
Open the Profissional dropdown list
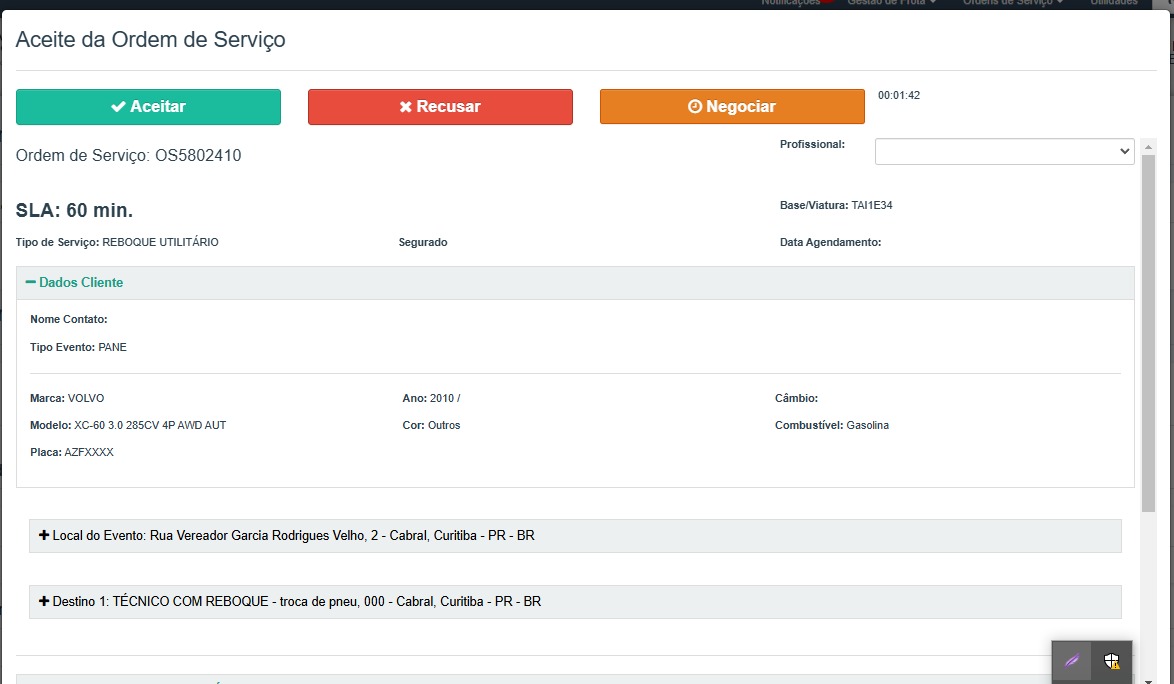point(1004,151)
